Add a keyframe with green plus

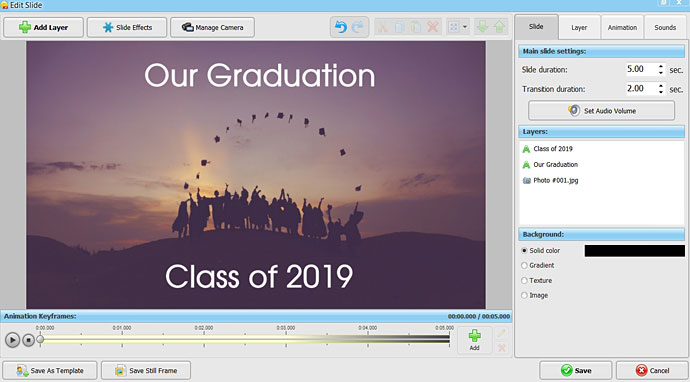(474, 340)
